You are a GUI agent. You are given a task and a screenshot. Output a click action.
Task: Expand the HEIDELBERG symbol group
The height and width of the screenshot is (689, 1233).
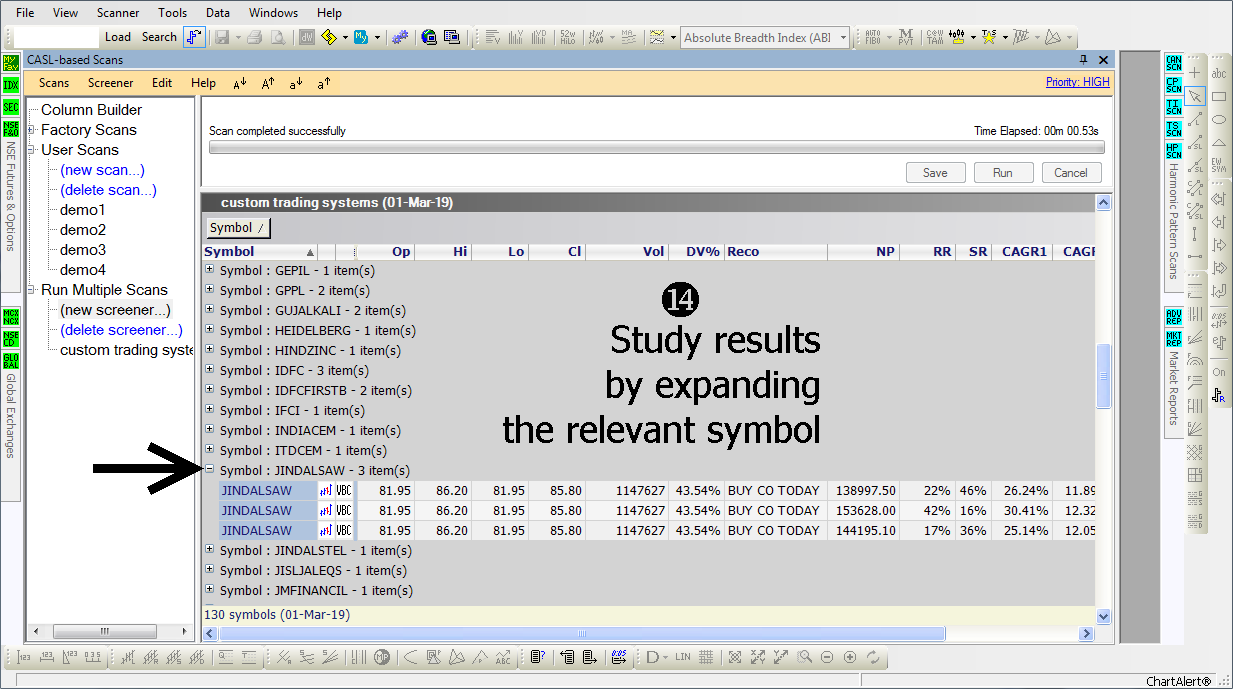click(209, 330)
